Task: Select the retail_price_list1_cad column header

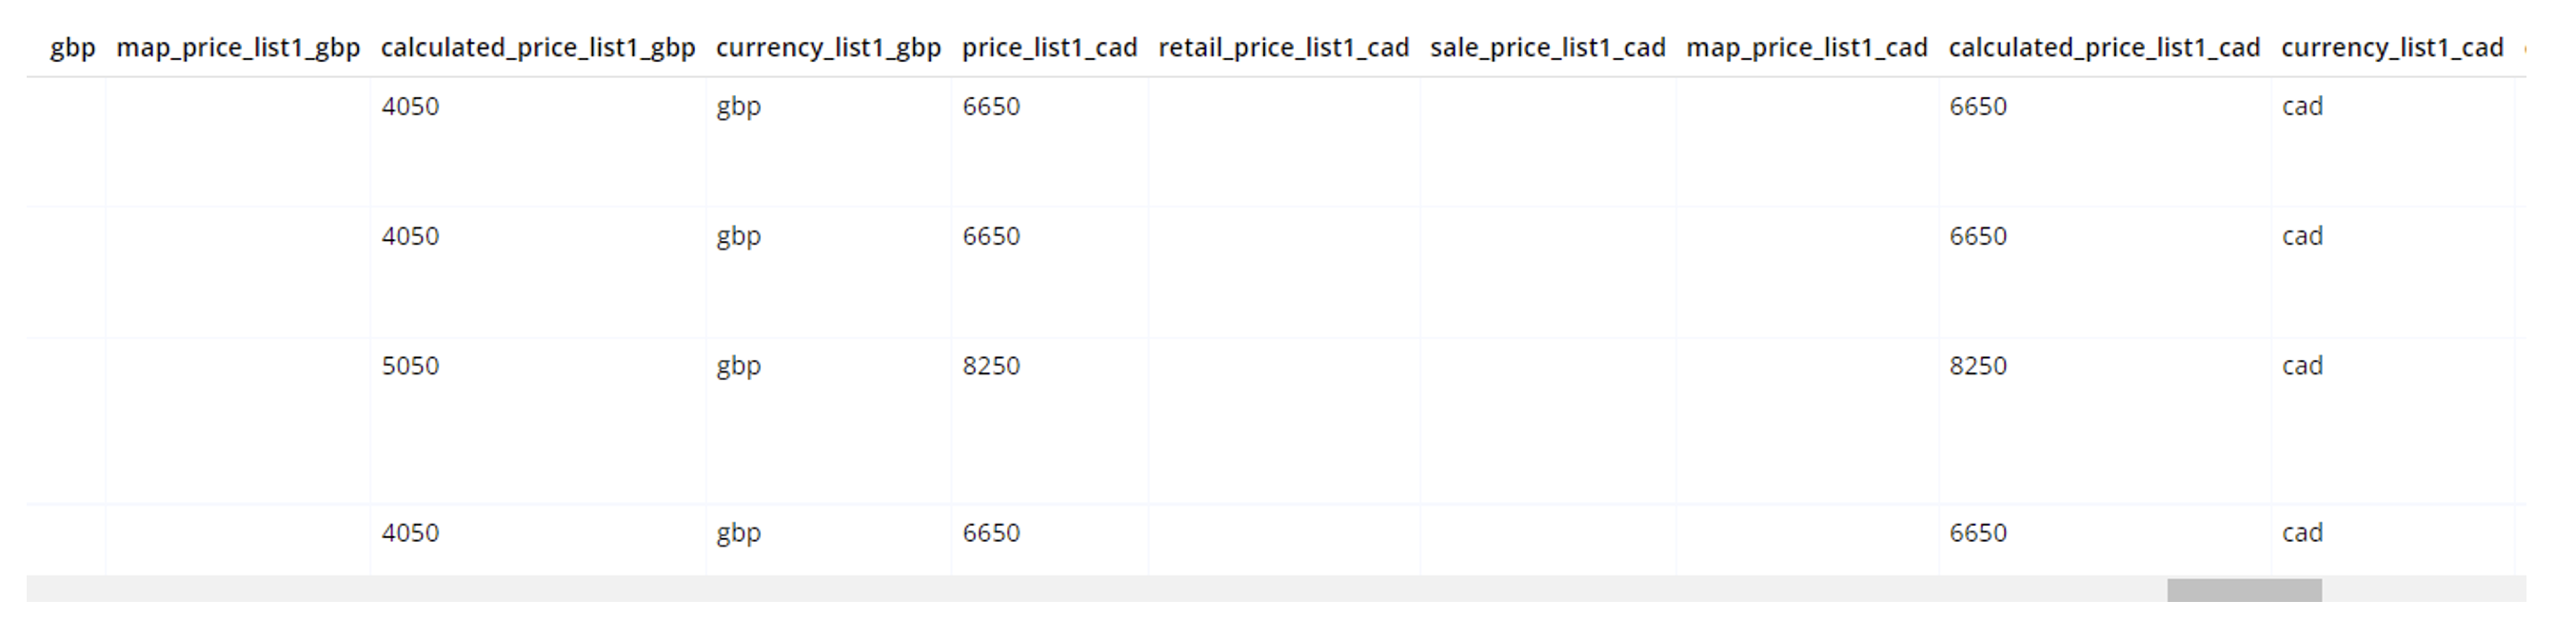Action: tap(1284, 48)
